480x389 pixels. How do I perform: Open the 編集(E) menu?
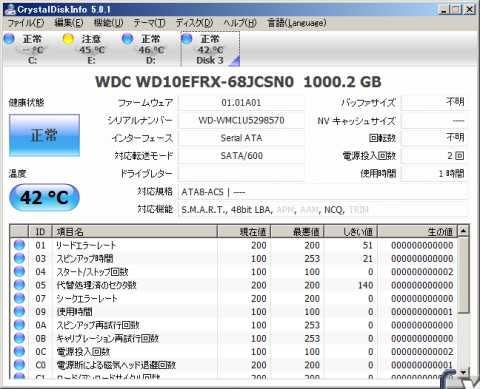69,23
